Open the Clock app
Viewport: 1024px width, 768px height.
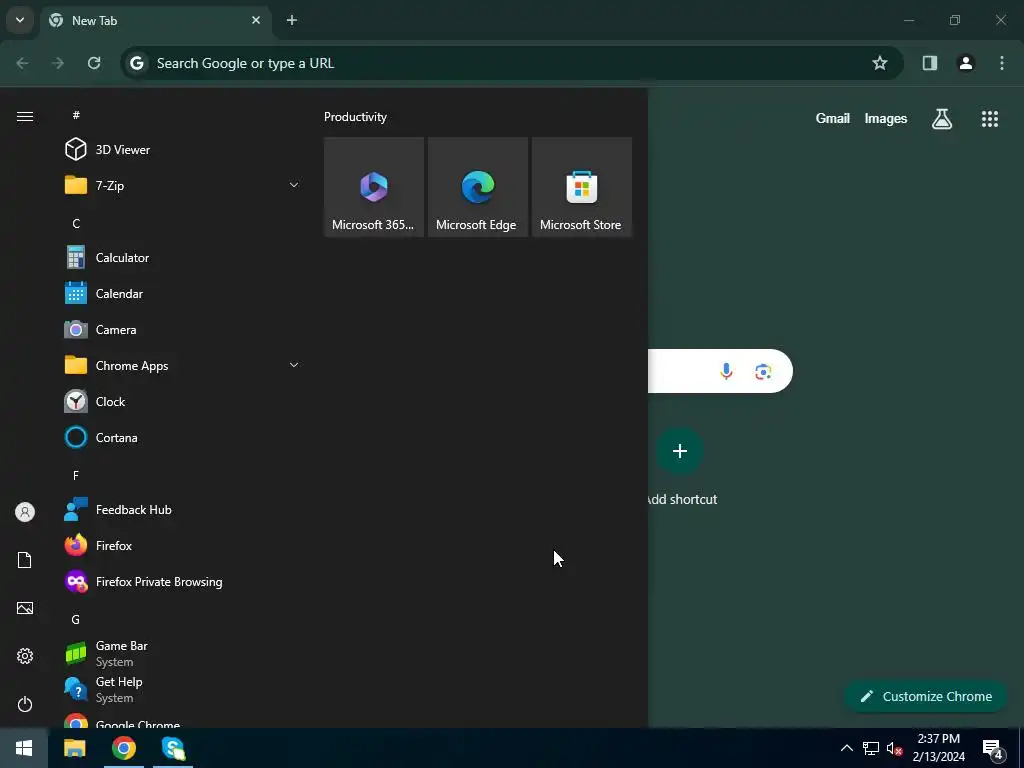(x=183, y=402)
